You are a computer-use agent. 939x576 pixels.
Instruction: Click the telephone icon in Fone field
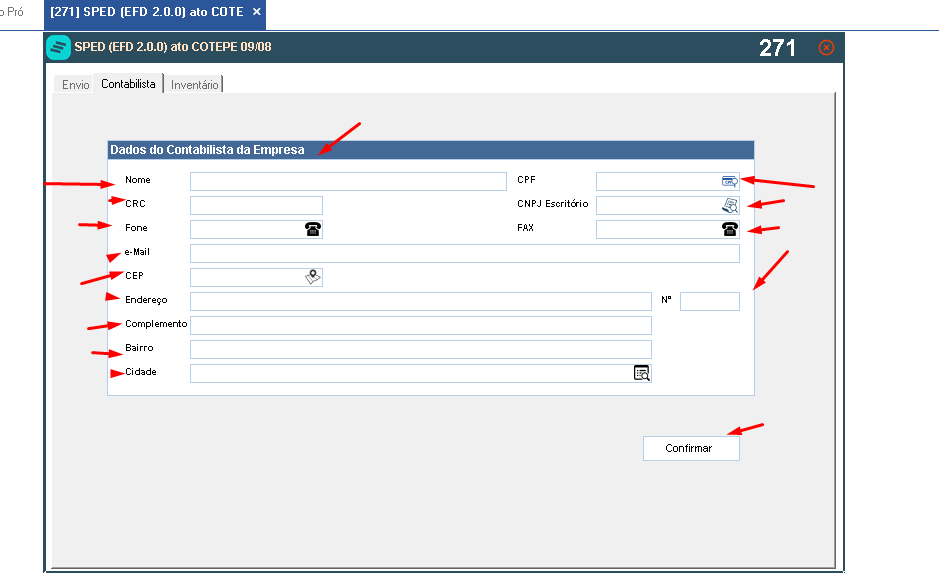313,229
